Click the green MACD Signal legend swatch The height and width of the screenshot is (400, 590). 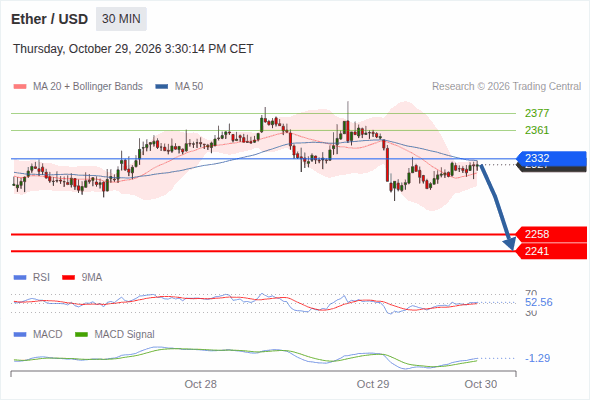[81, 335]
